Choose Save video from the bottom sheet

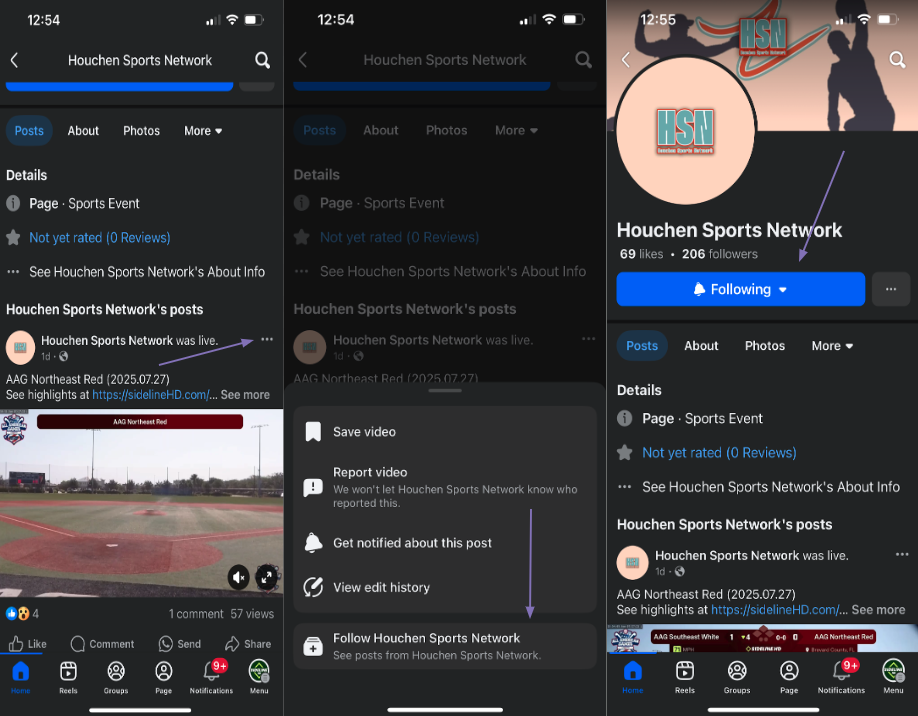tap(364, 432)
